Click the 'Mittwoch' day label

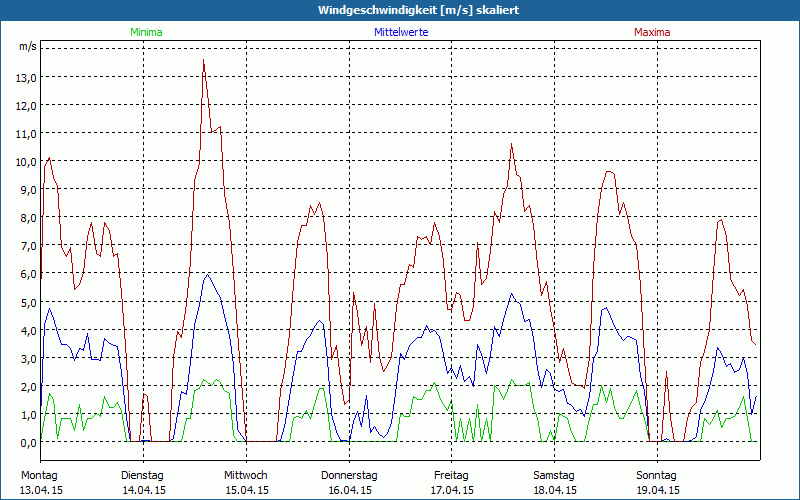pyautogui.click(x=245, y=476)
